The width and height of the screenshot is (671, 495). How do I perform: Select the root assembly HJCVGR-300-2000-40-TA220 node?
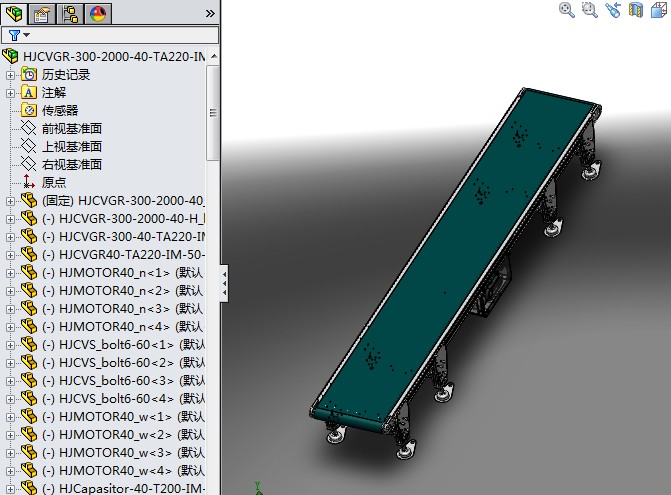click(x=114, y=56)
